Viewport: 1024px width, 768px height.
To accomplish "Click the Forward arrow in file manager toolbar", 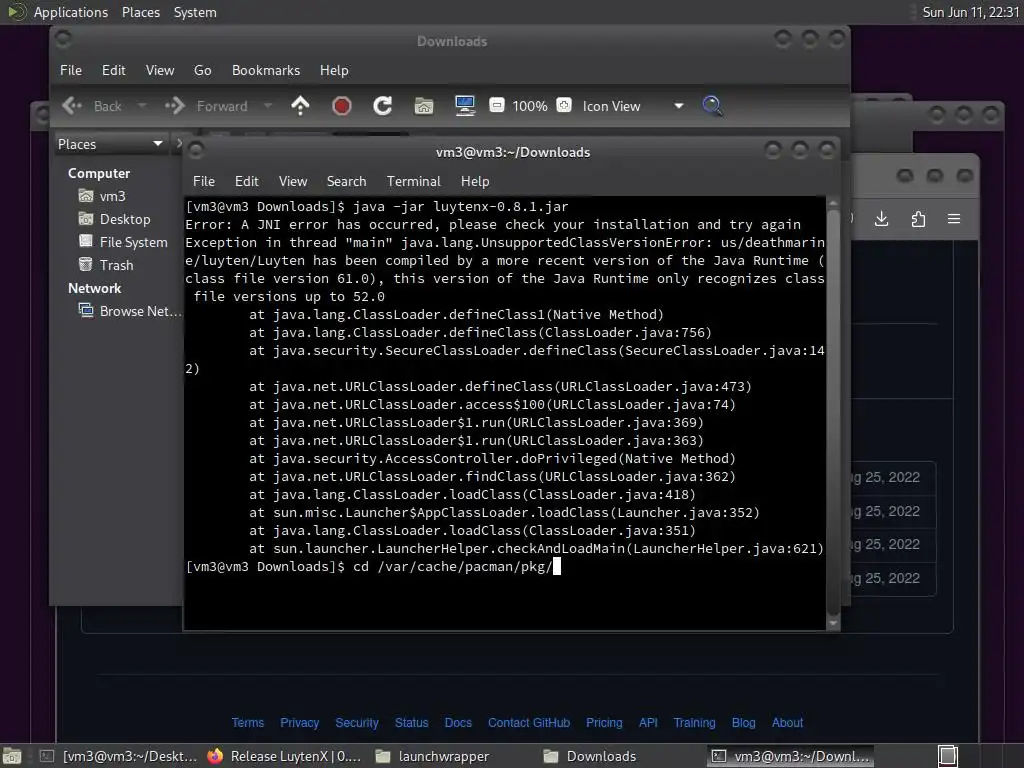I will pyautogui.click(x=175, y=106).
